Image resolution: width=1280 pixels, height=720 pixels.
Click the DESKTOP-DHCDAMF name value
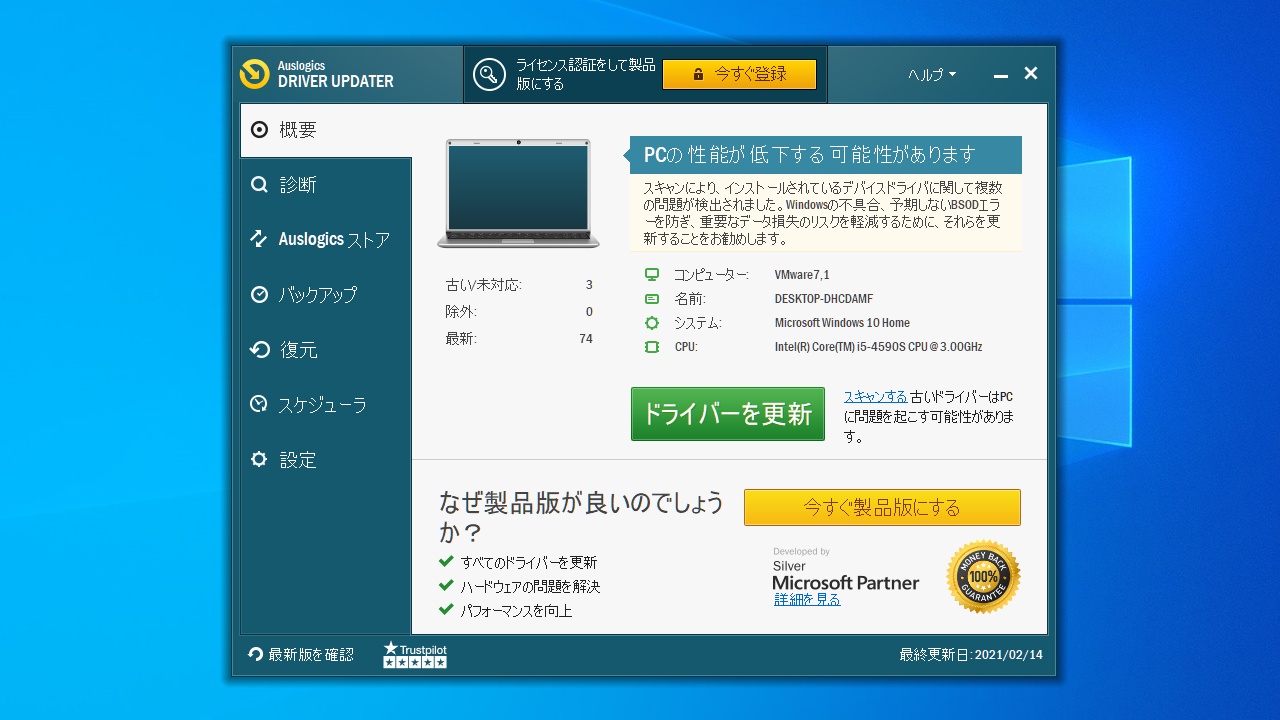[x=823, y=299]
